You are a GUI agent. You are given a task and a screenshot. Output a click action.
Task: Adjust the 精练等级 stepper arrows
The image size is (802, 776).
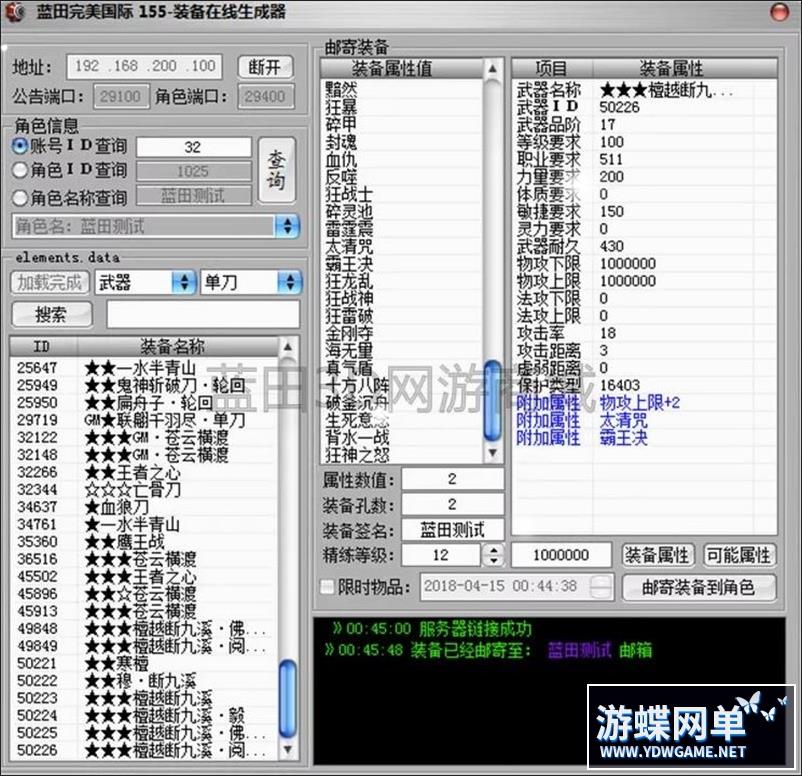pyautogui.click(x=492, y=555)
